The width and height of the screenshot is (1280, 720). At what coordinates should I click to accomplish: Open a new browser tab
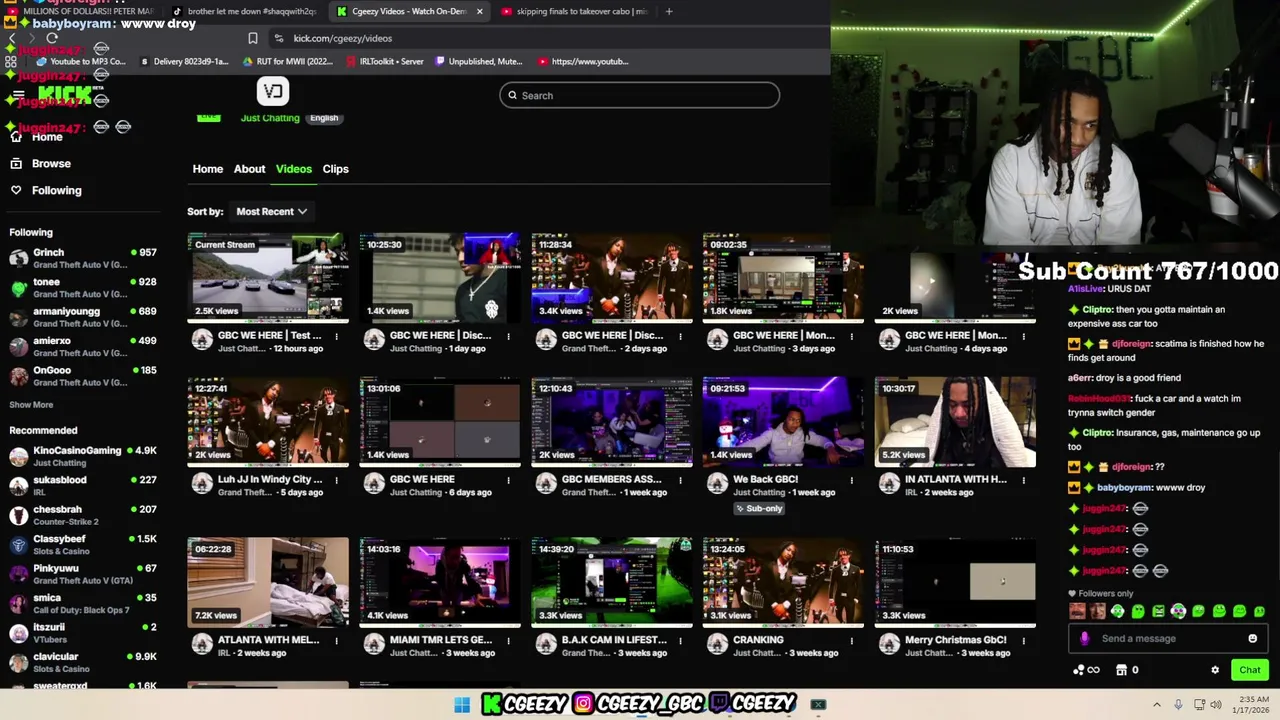pyautogui.click(x=669, y=11)
